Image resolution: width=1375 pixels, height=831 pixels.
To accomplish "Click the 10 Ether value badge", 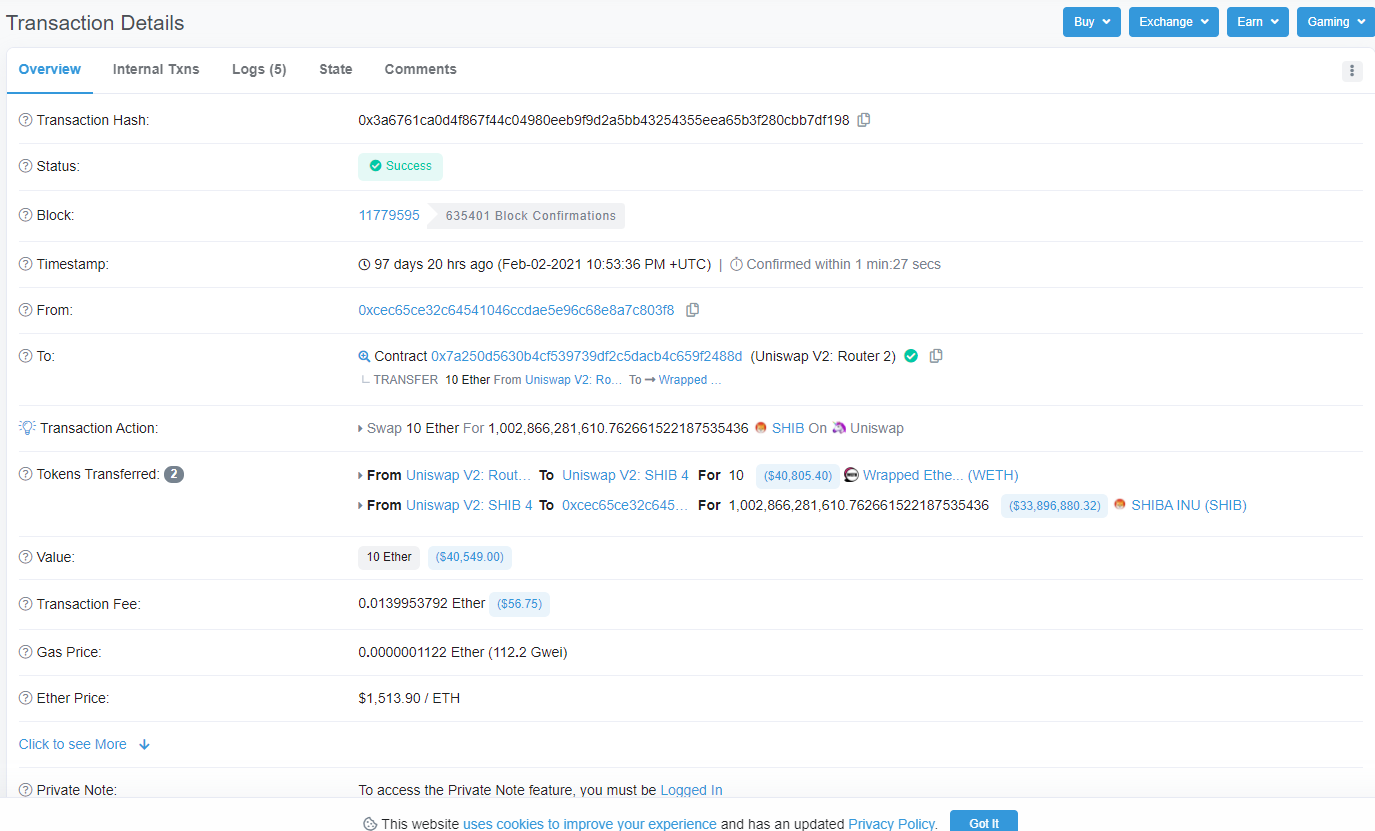I will [389, 557].
